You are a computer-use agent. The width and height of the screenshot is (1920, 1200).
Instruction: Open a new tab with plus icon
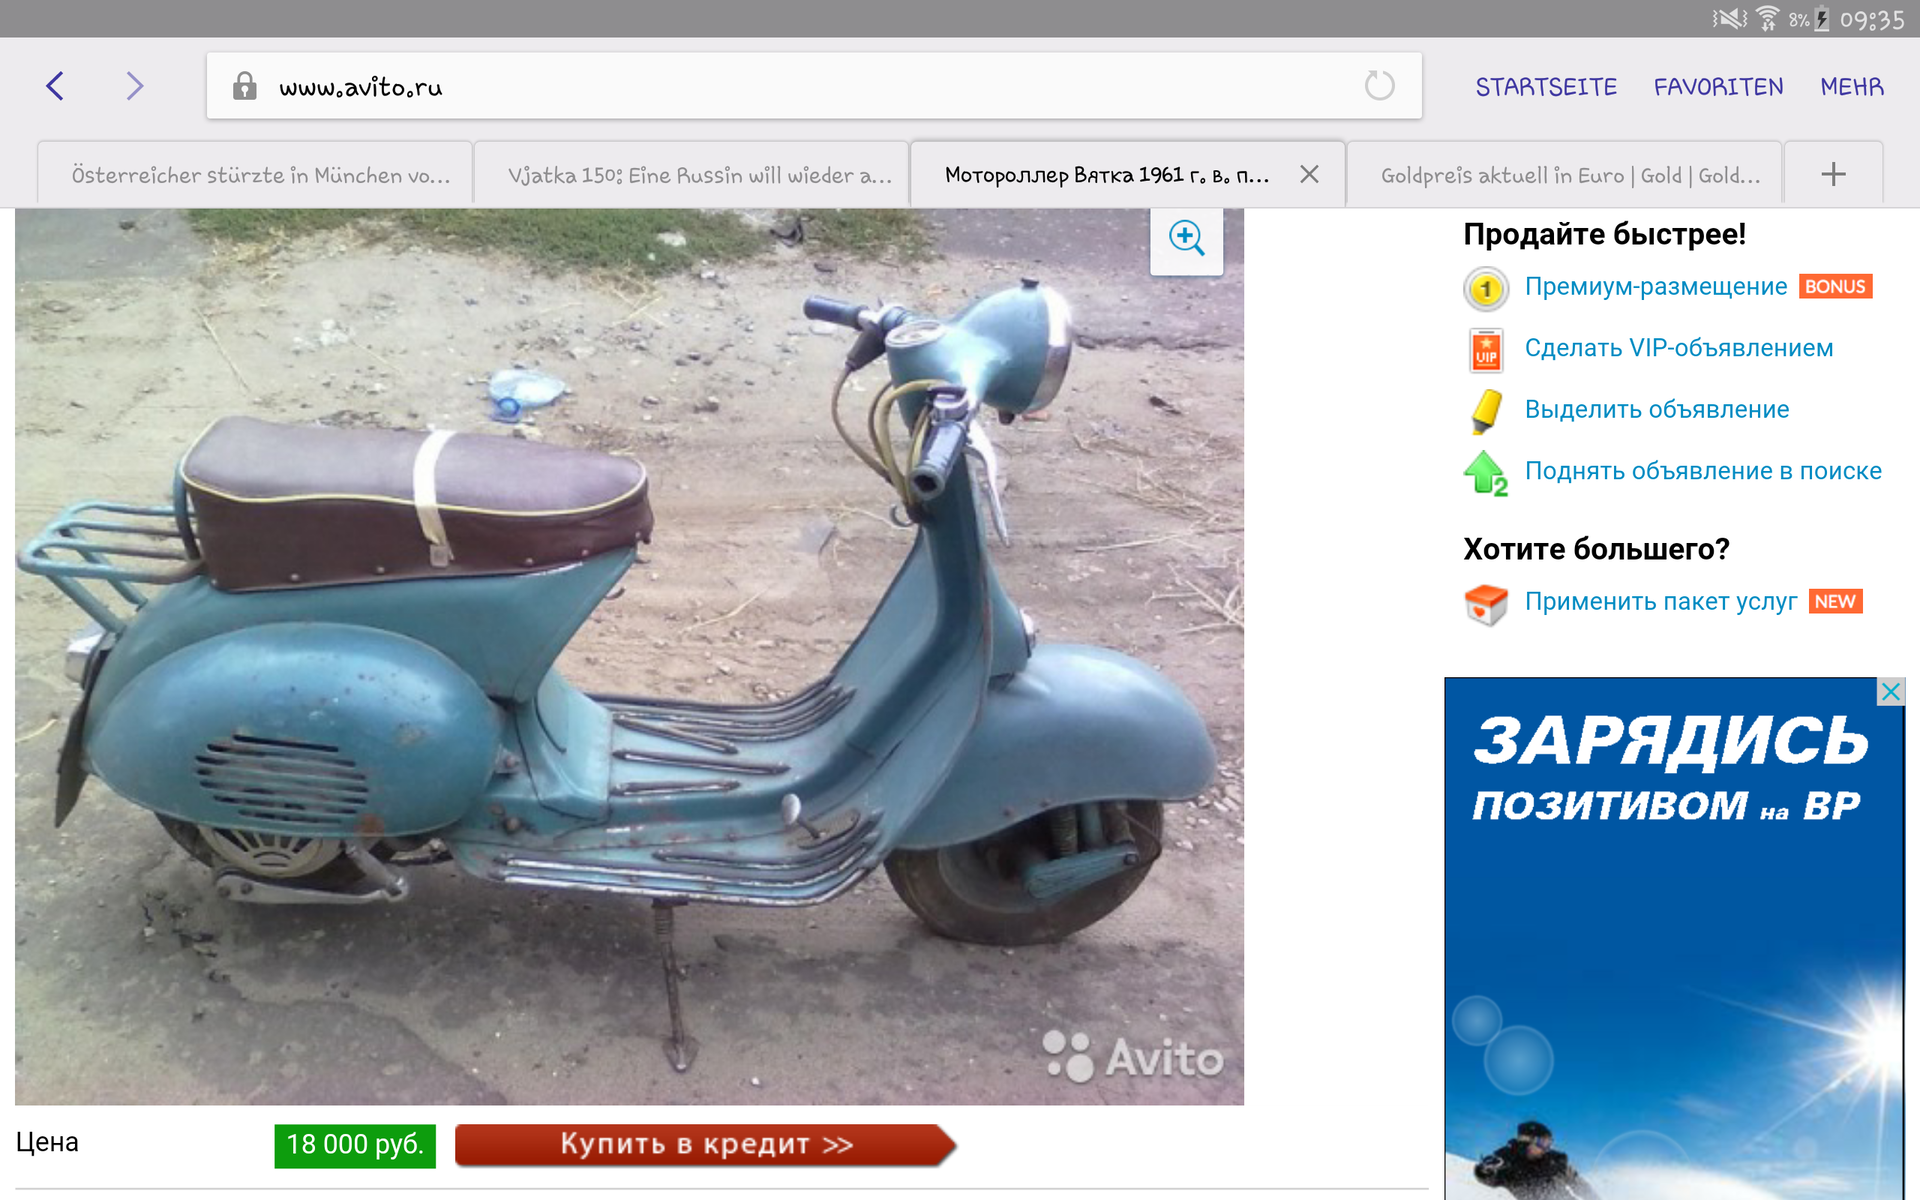click(1832, 175)
